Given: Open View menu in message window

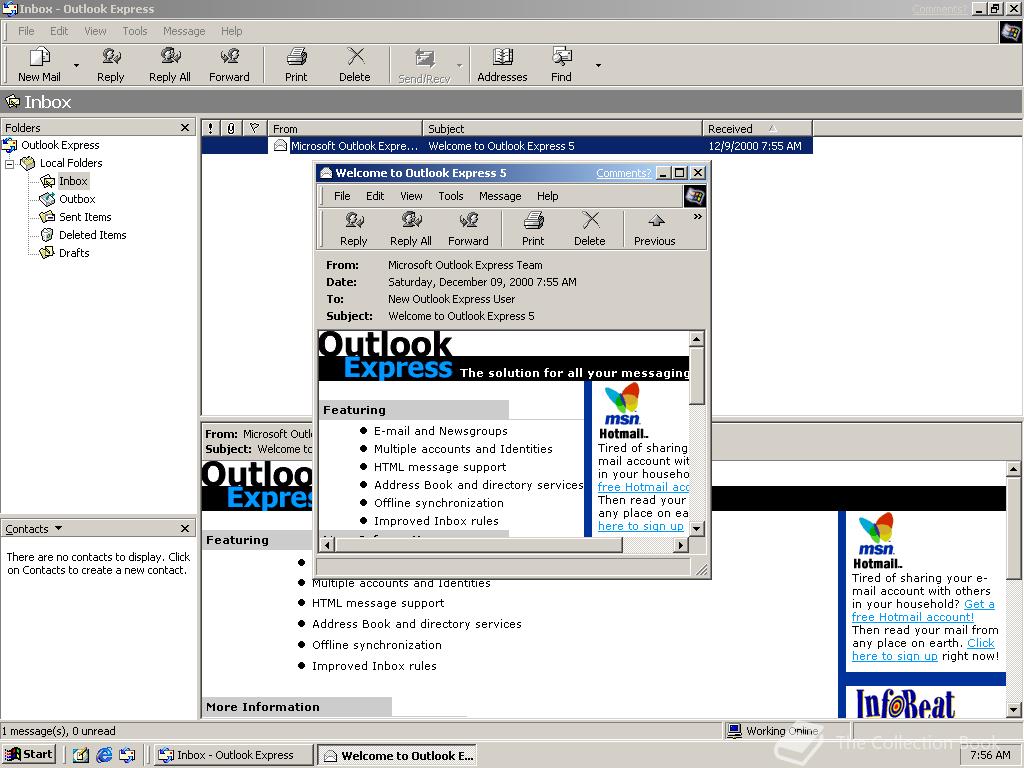Looking at the screenshot, I should tap(411, 196).
